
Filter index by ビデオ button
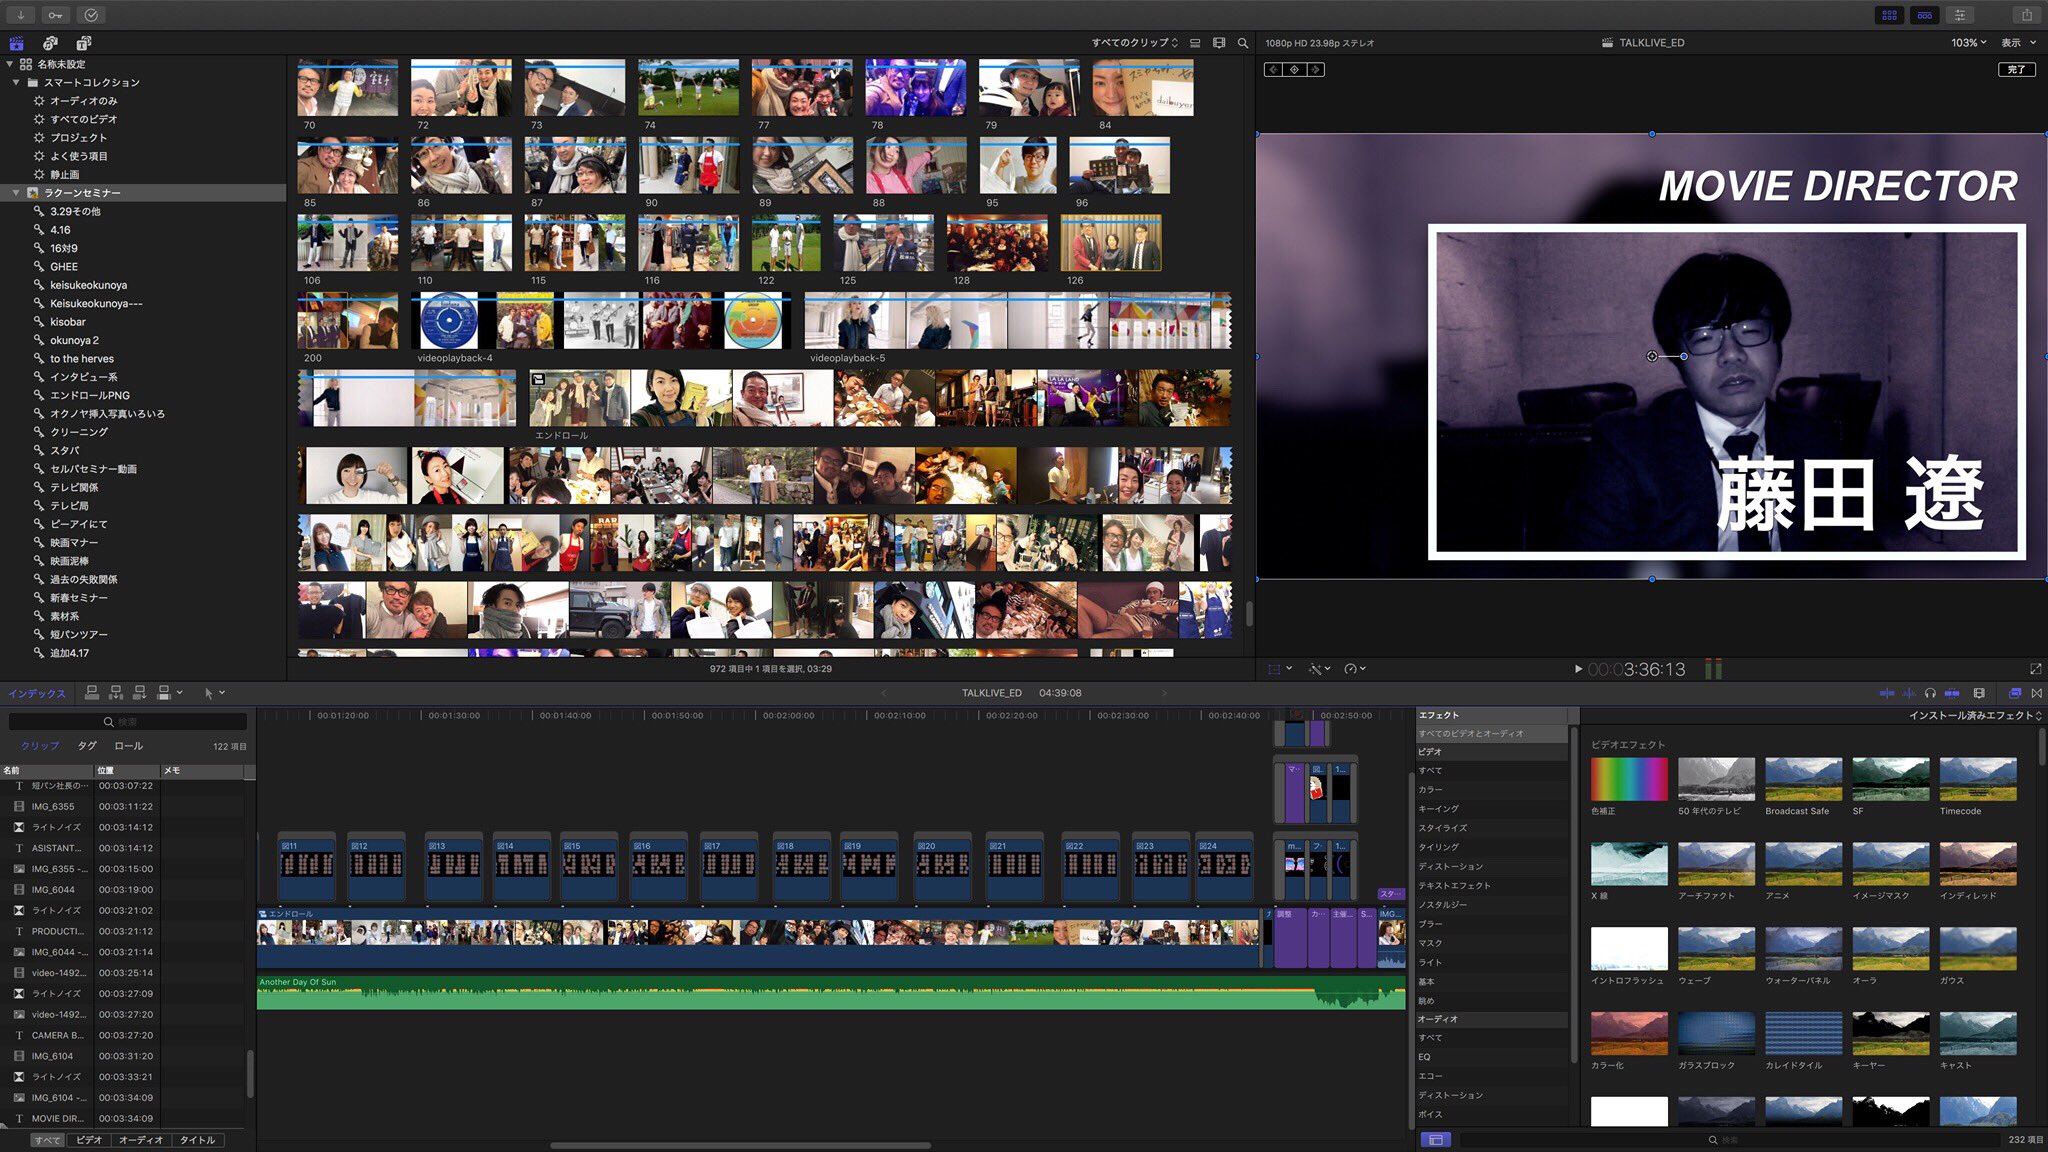click(88, 1140)
